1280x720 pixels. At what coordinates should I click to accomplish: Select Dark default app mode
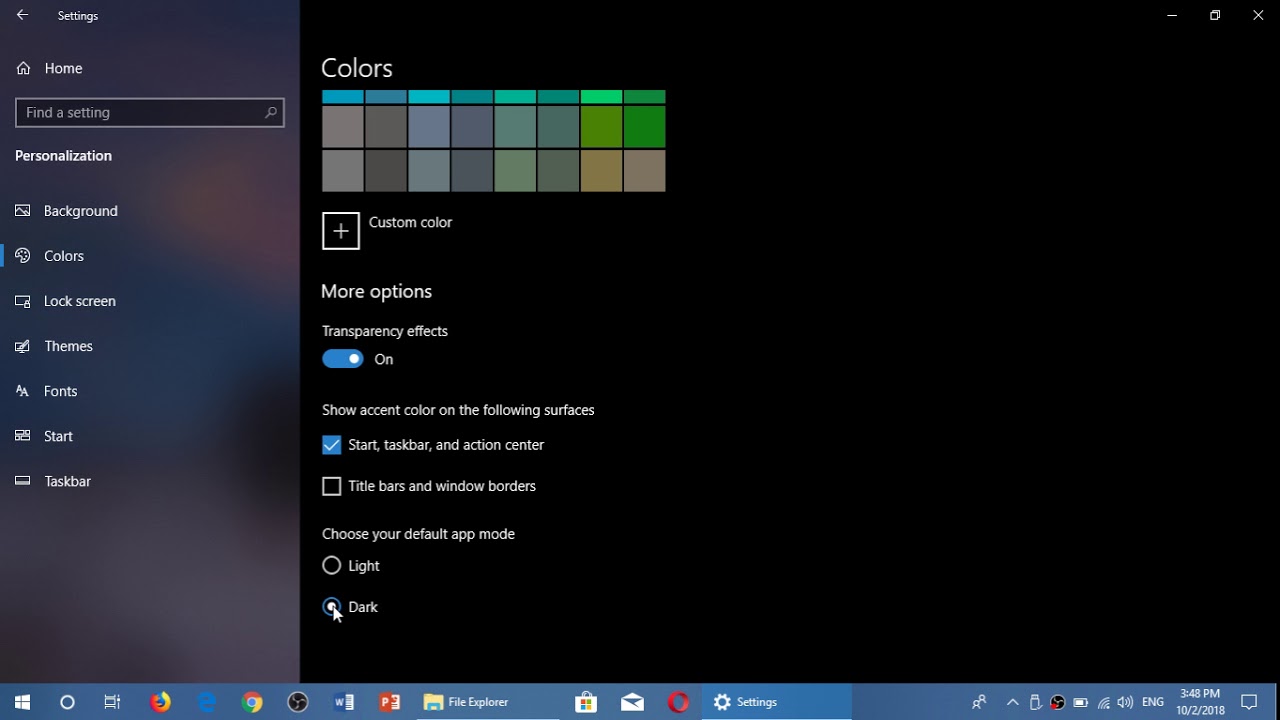(x=331, y=607)
